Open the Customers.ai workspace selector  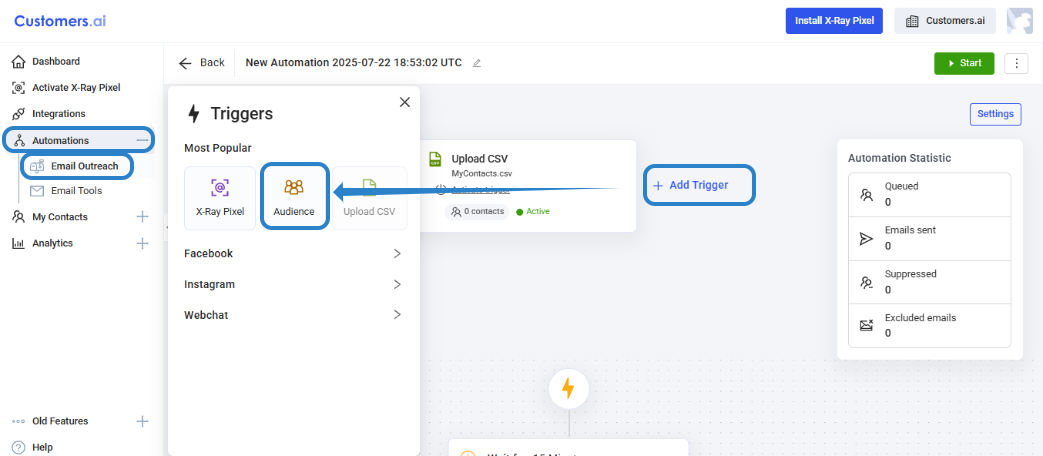click(945, 21)
